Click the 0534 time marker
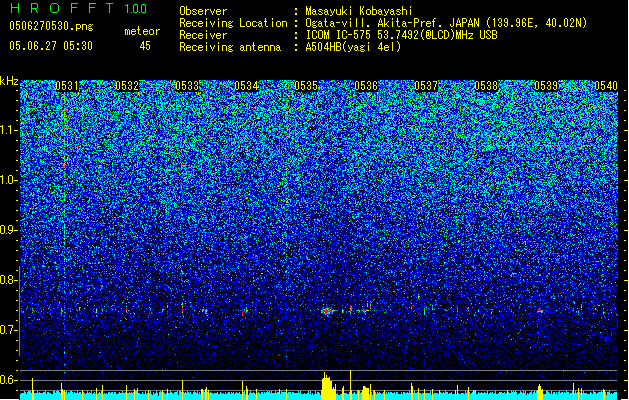The width and height of the screenshot is (629, 400). tap(247, 86)
